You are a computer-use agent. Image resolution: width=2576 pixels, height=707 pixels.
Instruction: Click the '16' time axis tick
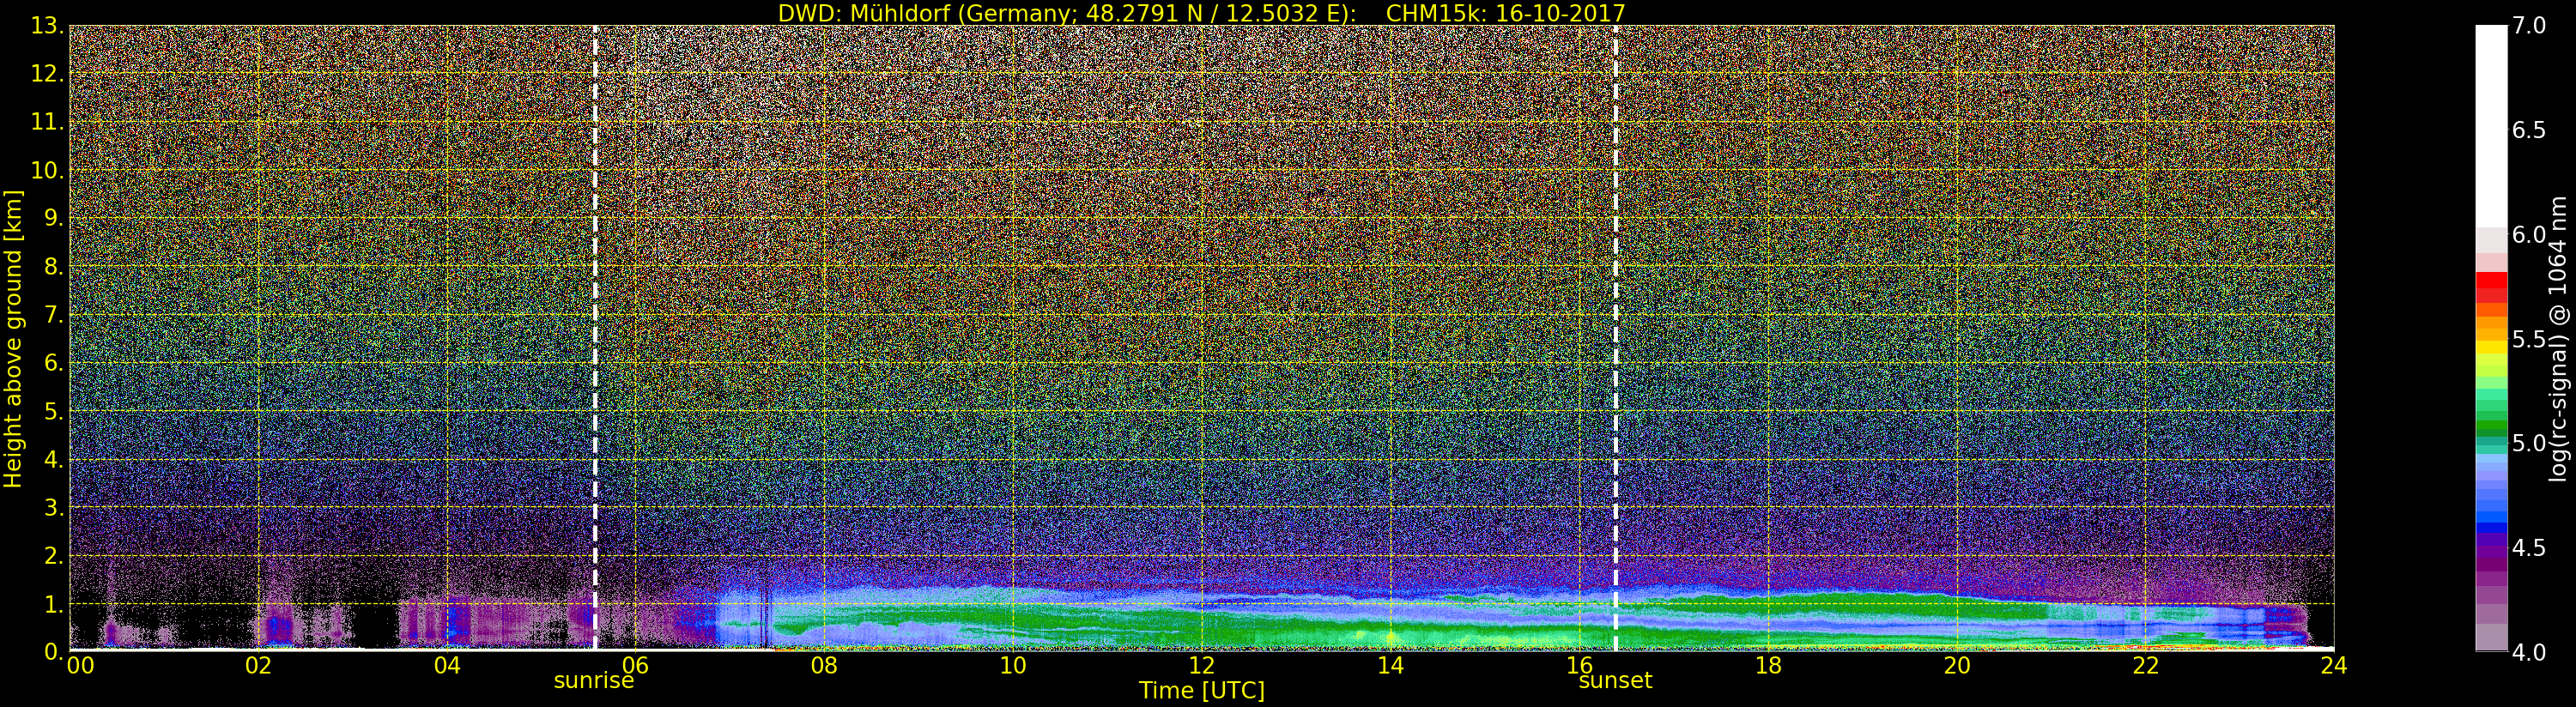tap(1579, 665)
